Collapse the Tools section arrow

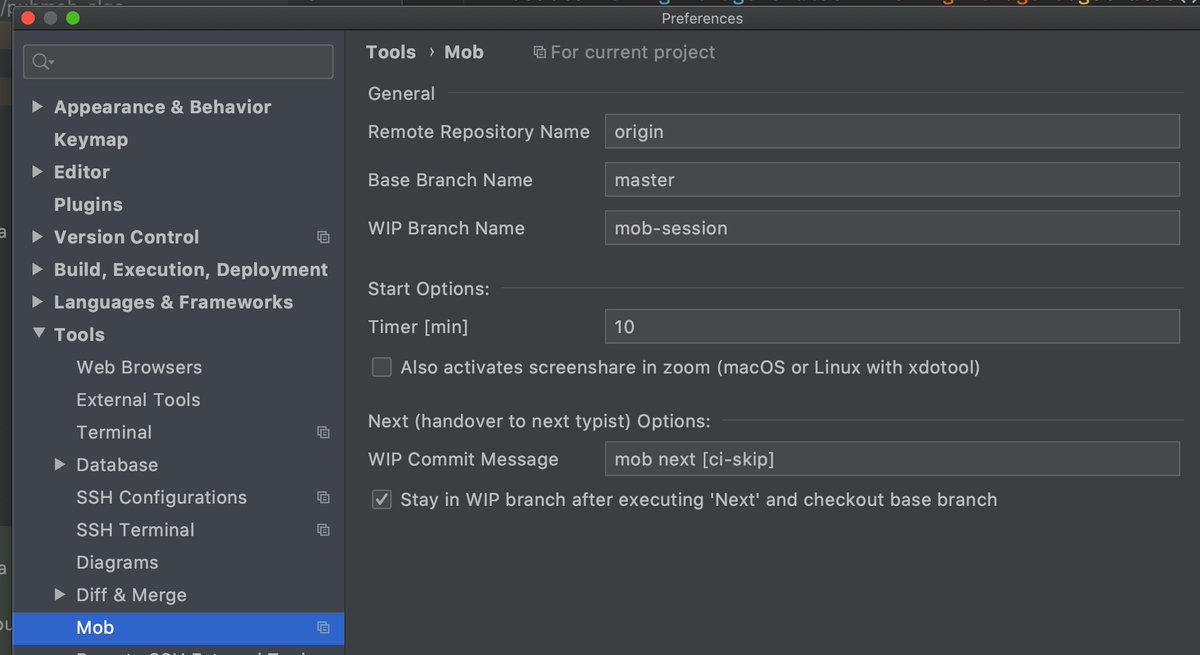pos(38,335)
